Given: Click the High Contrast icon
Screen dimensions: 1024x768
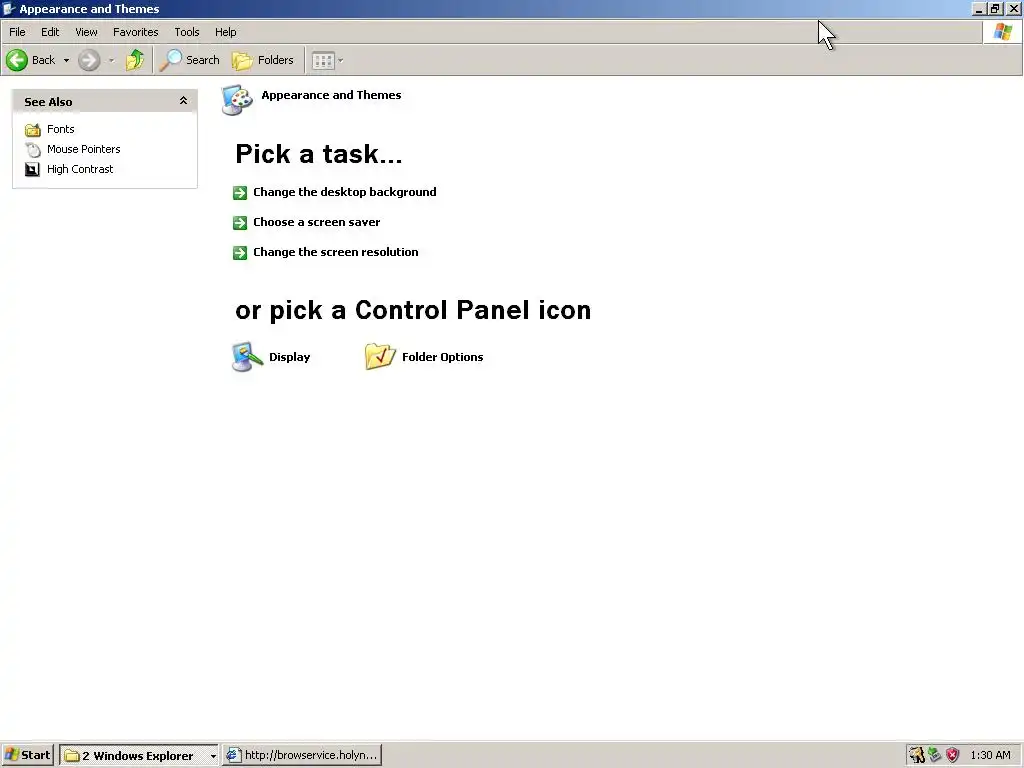Looking at the screenshot, I should [x=32, y=170].
